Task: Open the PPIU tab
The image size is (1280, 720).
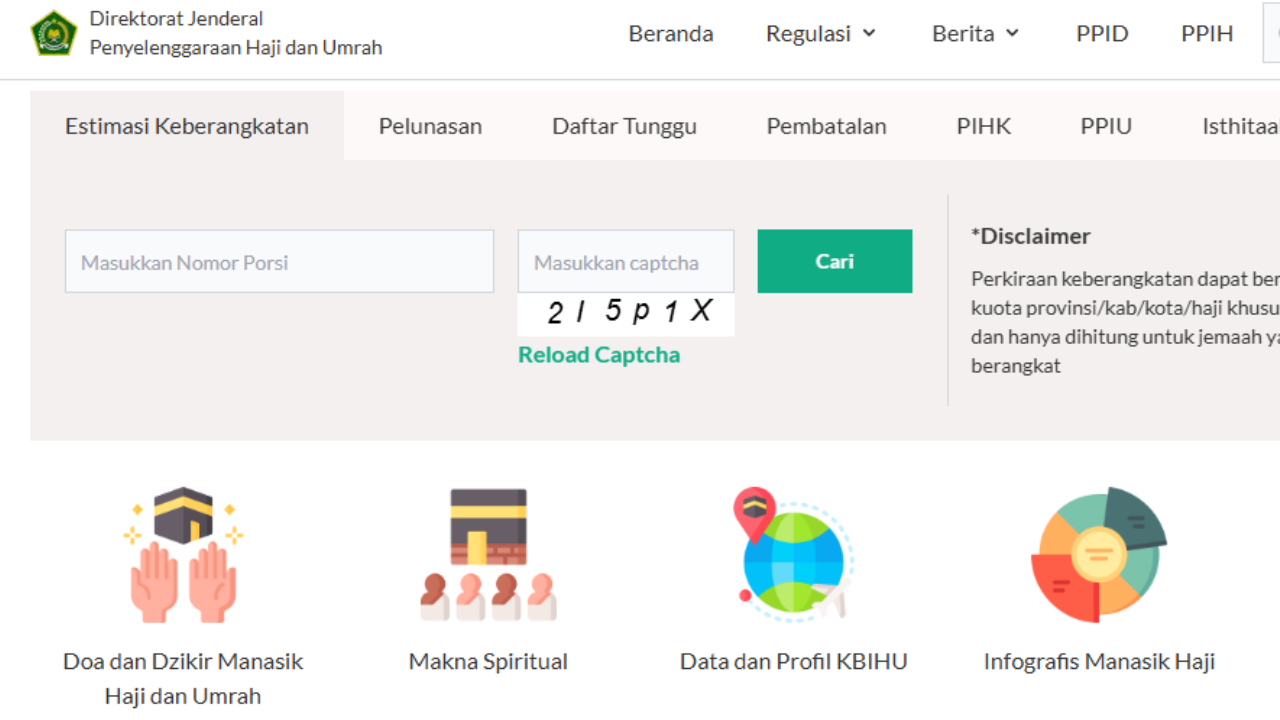Action: [1106, 126]
